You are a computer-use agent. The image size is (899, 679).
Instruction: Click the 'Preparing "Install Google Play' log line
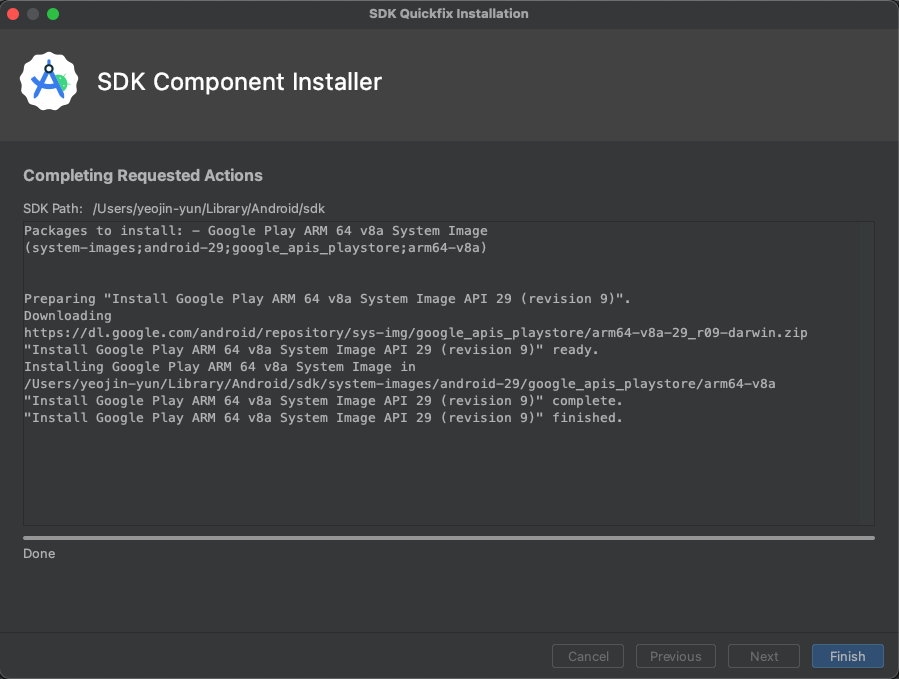click(327, 298)
